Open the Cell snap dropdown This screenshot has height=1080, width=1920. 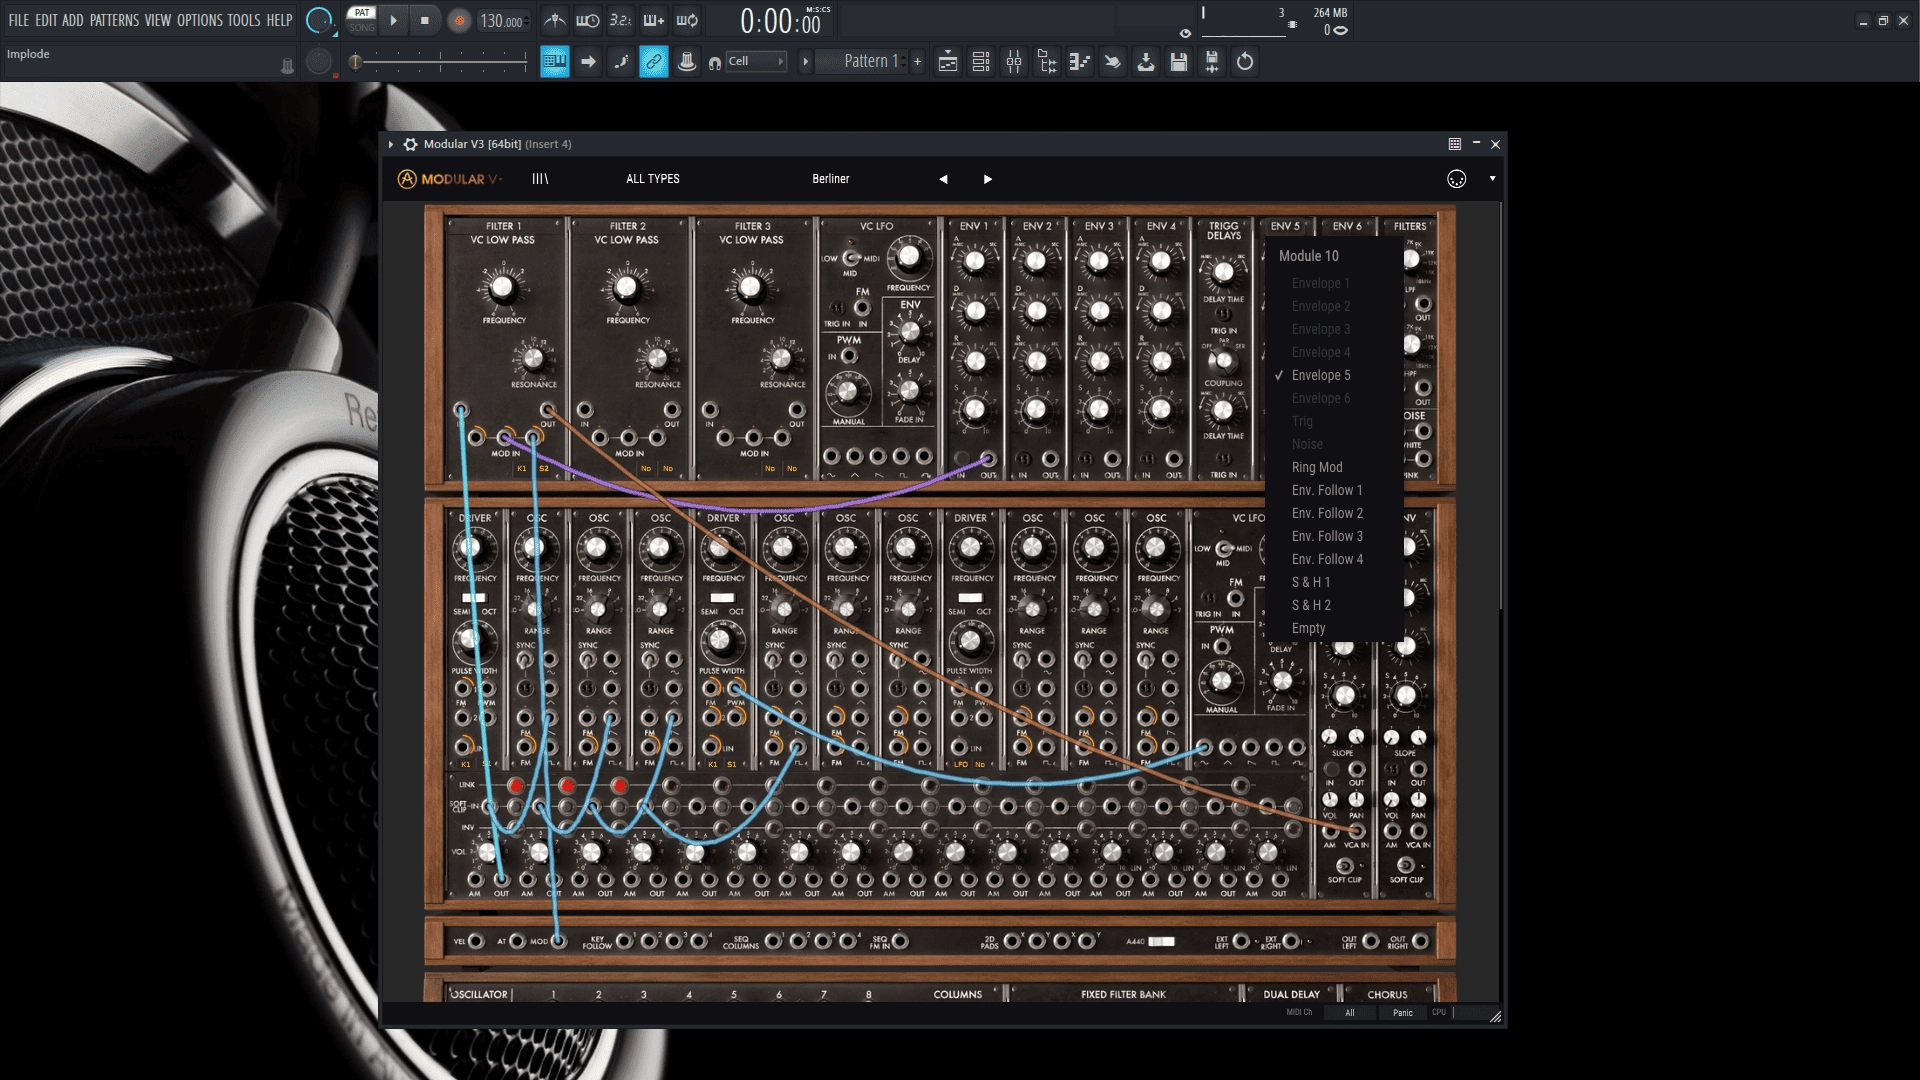(755, 62)
